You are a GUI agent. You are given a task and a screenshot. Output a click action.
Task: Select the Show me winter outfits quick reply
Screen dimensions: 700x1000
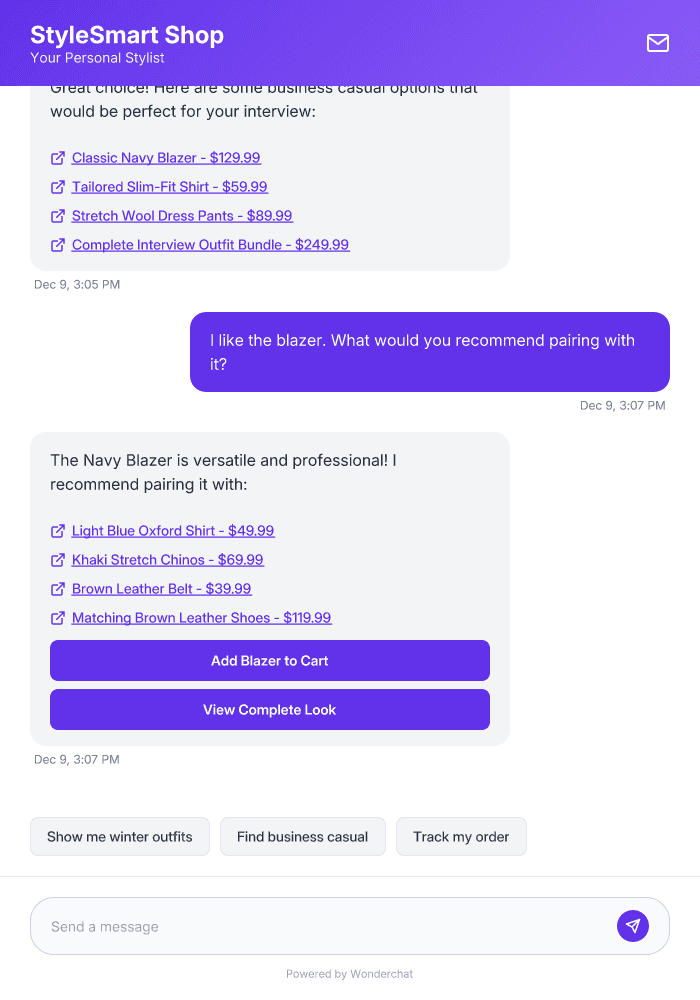click(x=119, y=836)
